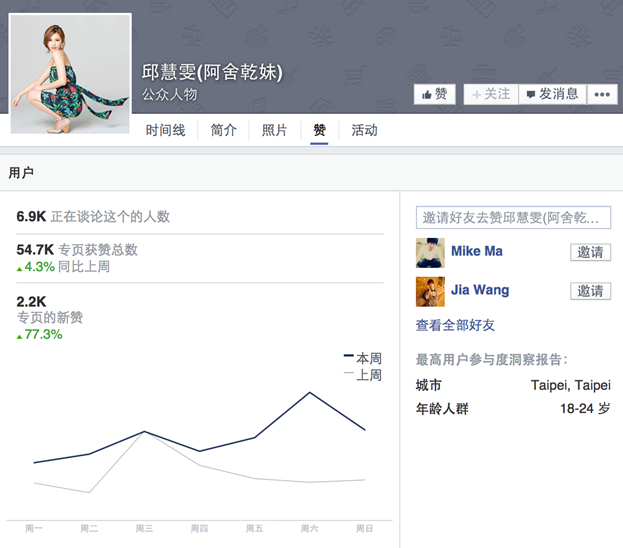Viewport: 623px width, 548px height.
Task: Click the 本周 legend entry
Action: coord(363,358)
